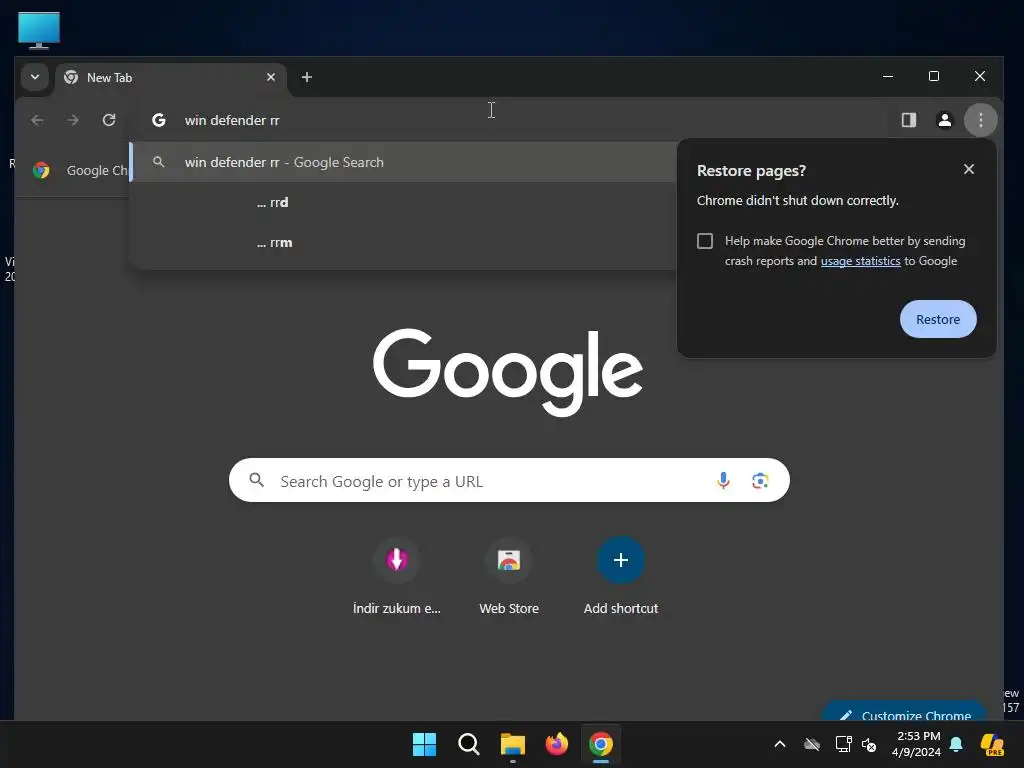Open the Windows Start menu

424,744
